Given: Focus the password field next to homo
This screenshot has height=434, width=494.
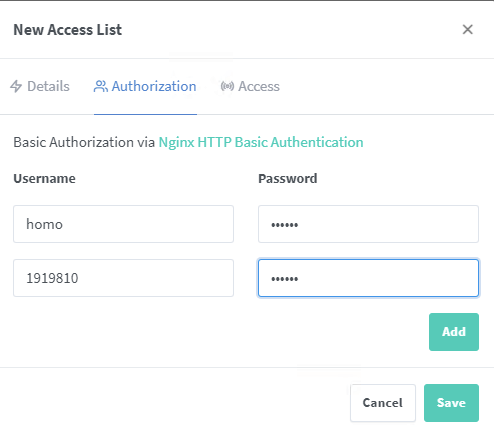Looking at the screenshot, I should 368,224.
